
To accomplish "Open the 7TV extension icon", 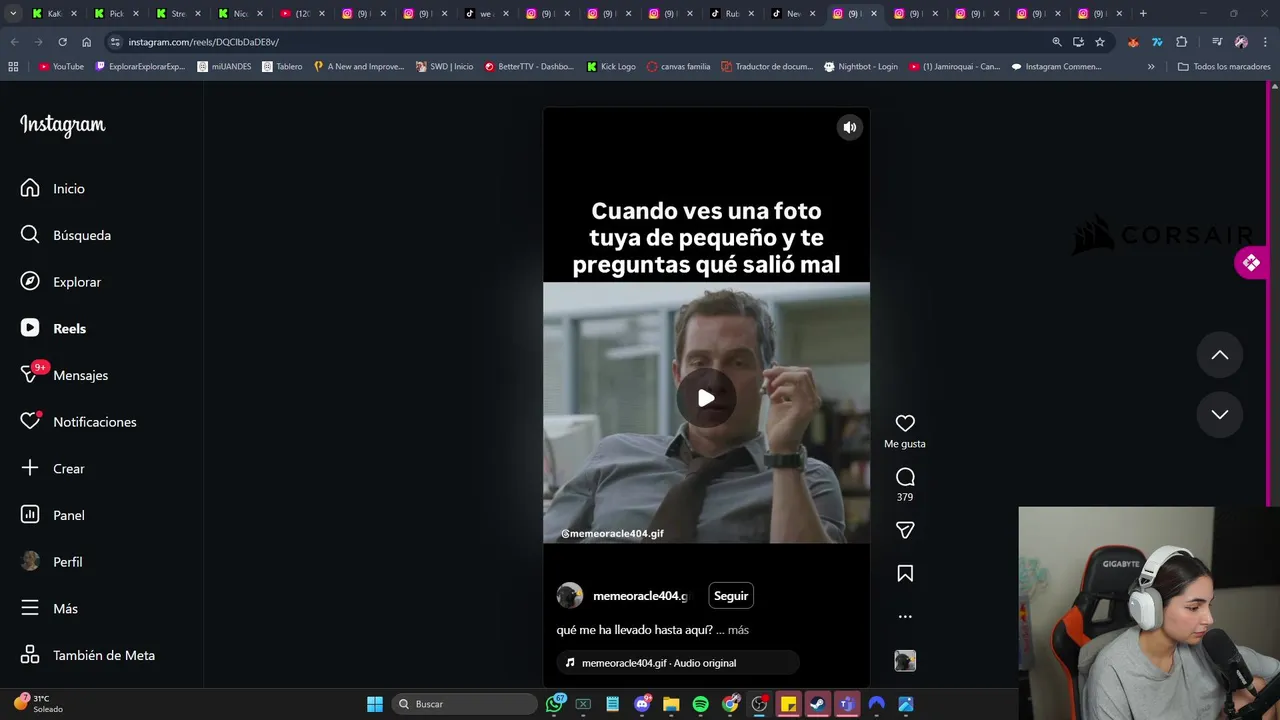I will click(1157, 42).
